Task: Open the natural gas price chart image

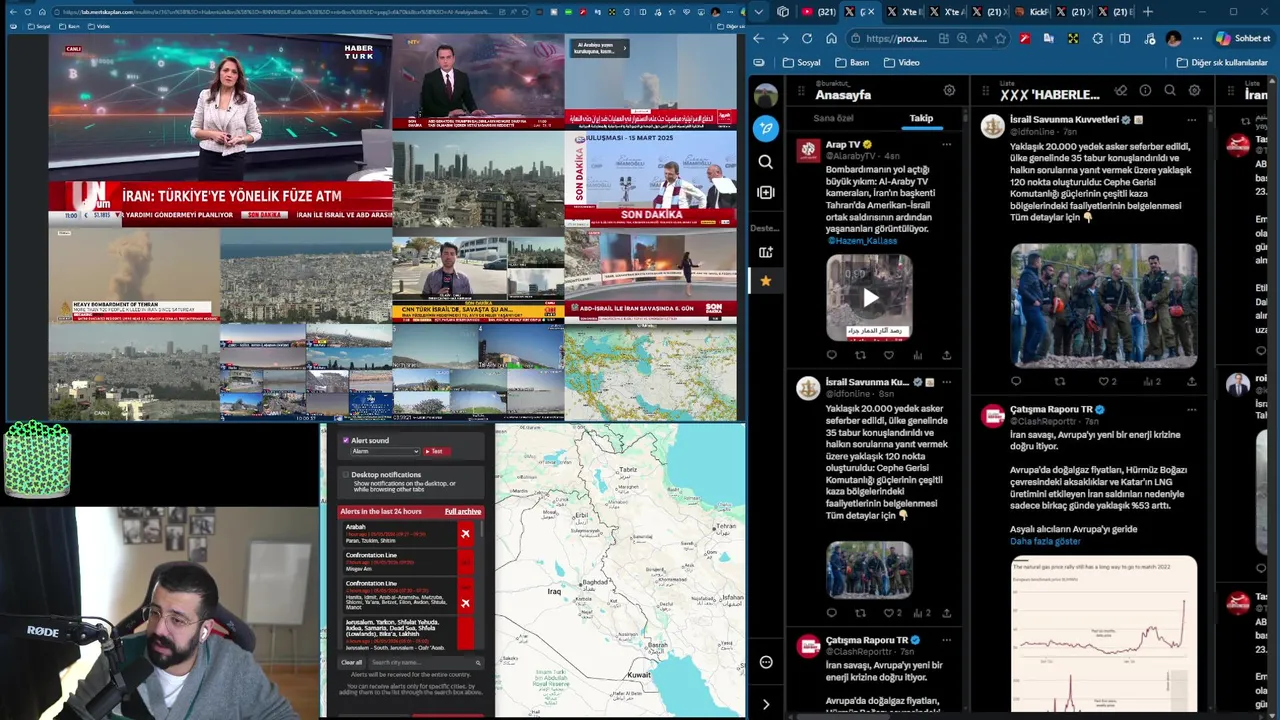Action: [x=1103, y=634]
